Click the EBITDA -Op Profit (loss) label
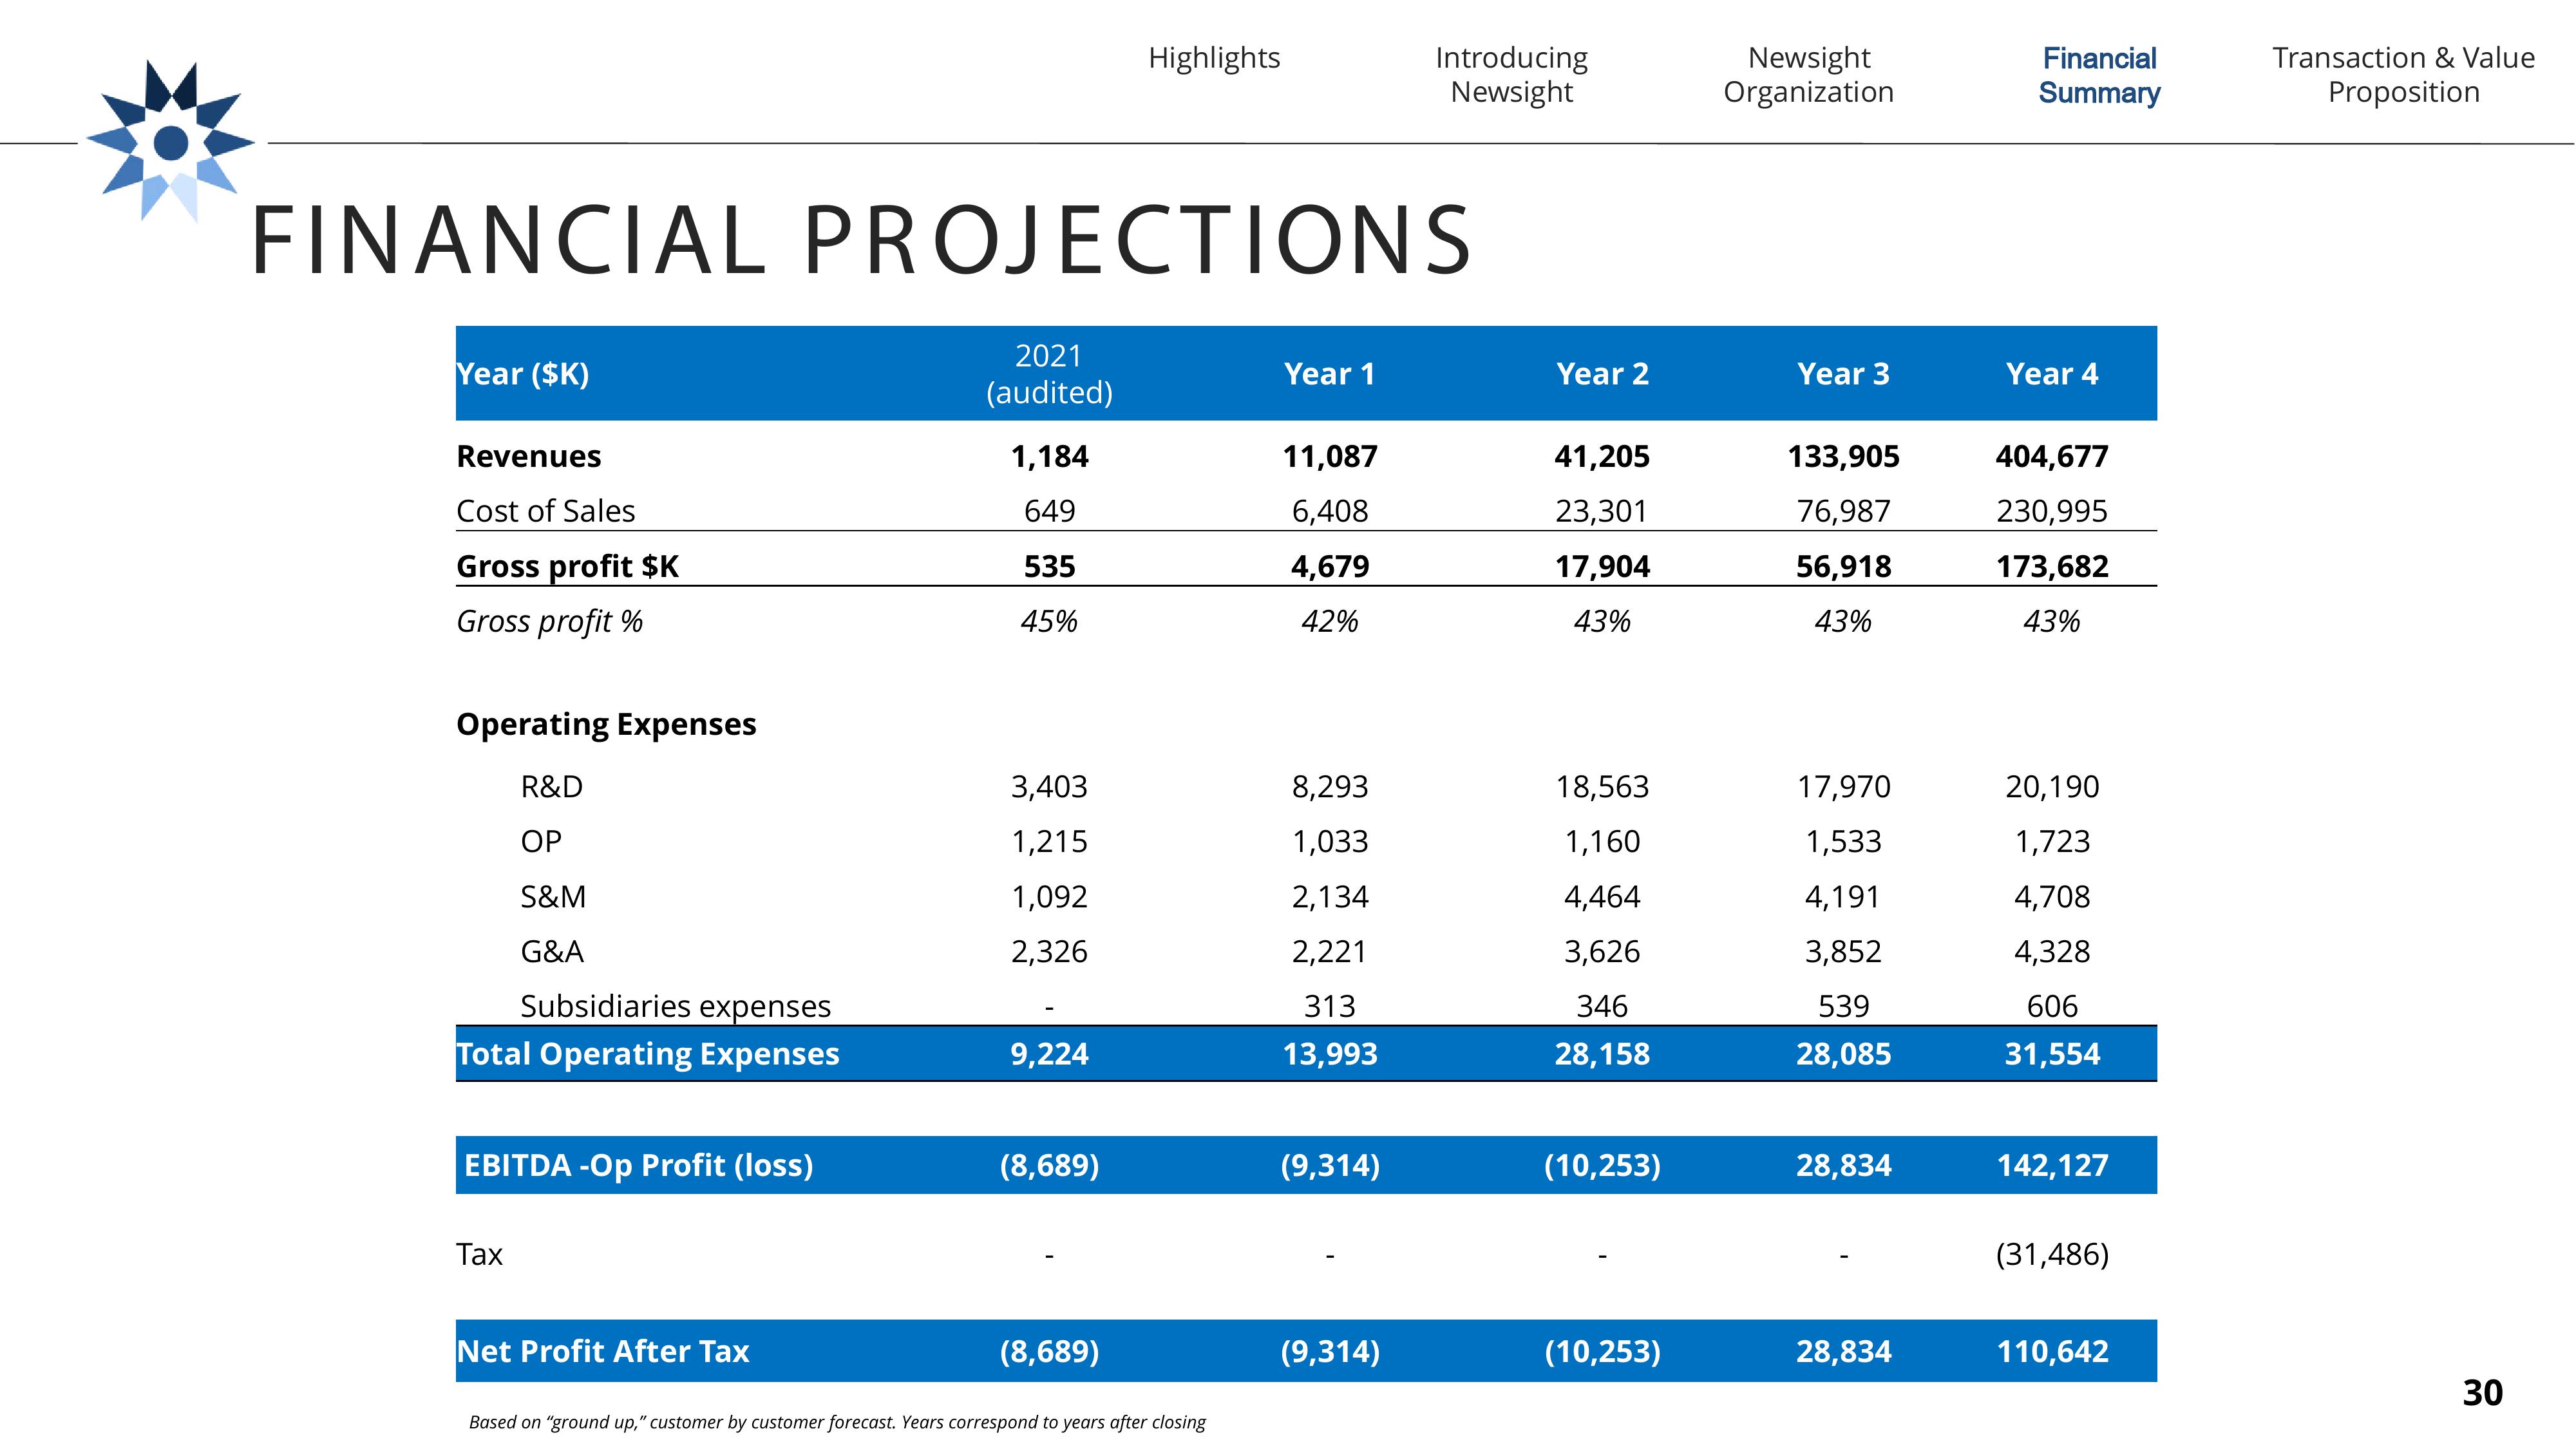This screenshot has width=2576, height=1449. [638, 1165]
